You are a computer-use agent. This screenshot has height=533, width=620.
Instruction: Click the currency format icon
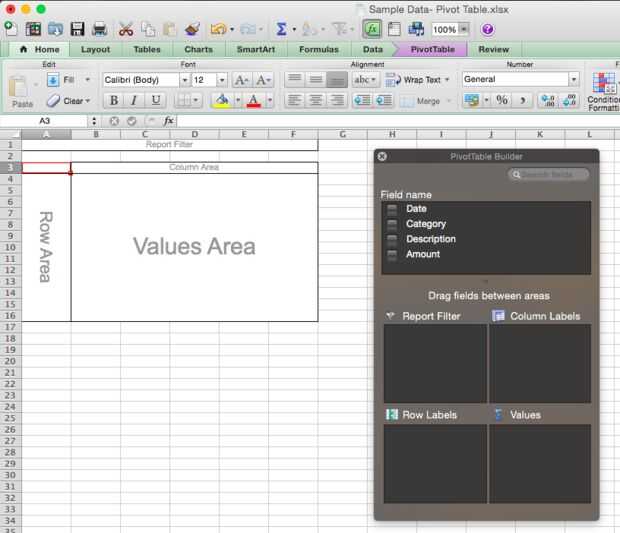[472, 100]
